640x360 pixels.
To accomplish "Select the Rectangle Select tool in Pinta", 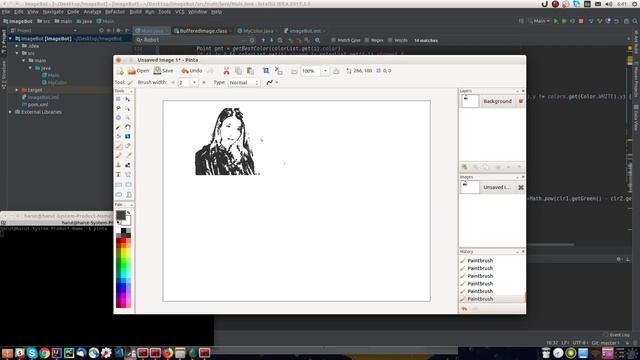I will 118,99.
